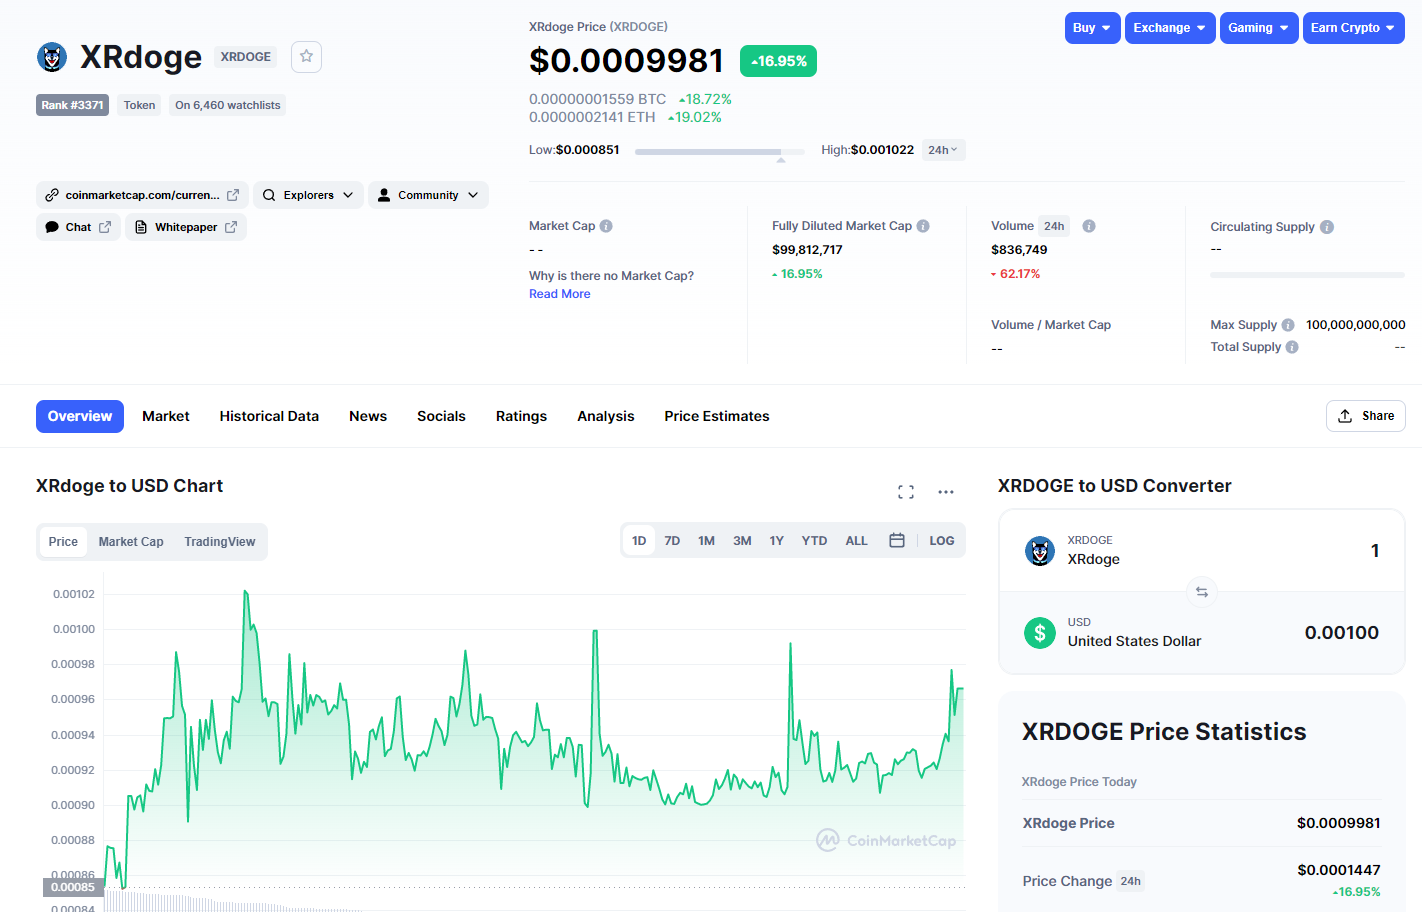
Task: Switch to the Socials tab
Action: coord(441,416)
